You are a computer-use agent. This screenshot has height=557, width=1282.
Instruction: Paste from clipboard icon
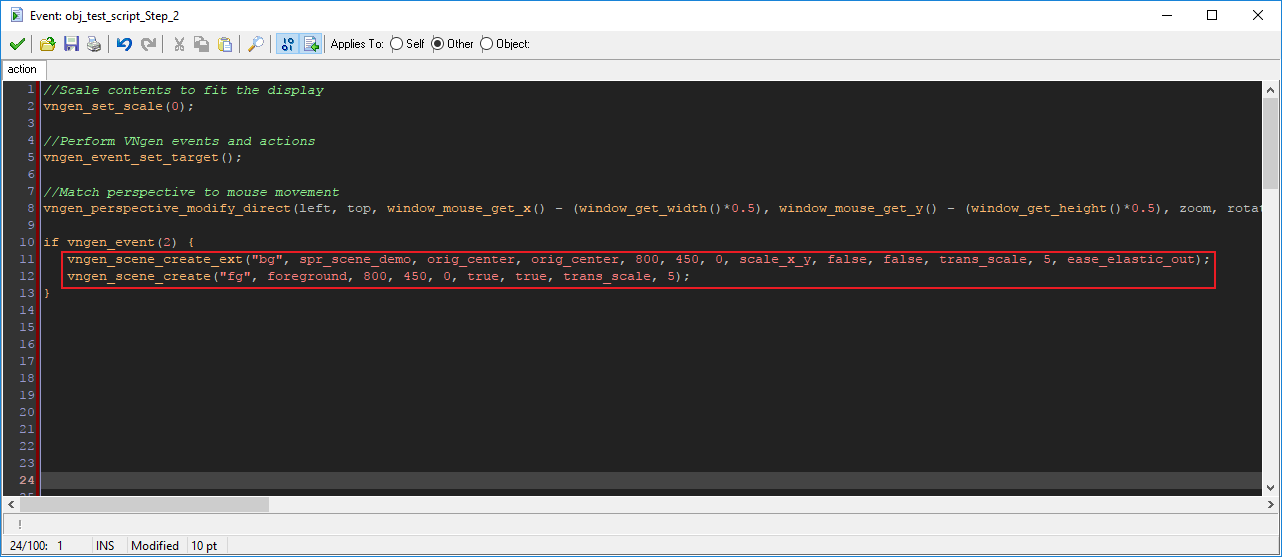pos(225,44)
